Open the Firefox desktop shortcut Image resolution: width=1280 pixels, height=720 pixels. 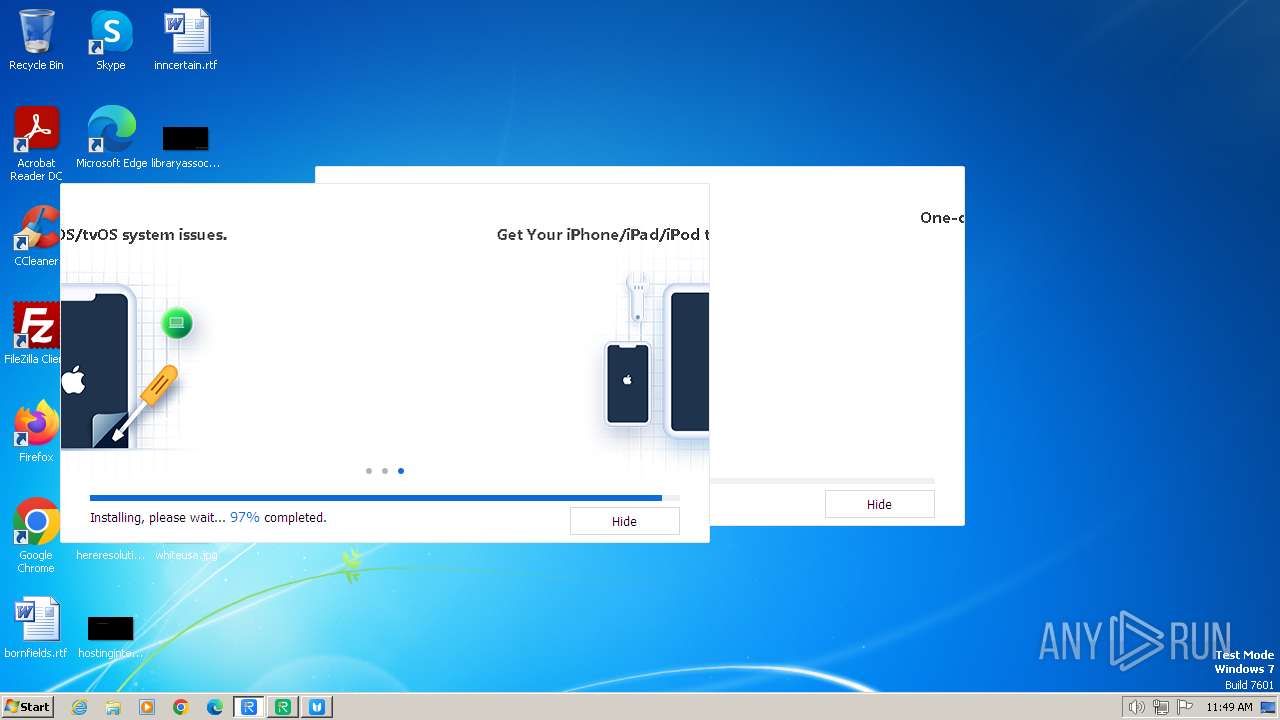pyautogui.click(x=36, y=431)
